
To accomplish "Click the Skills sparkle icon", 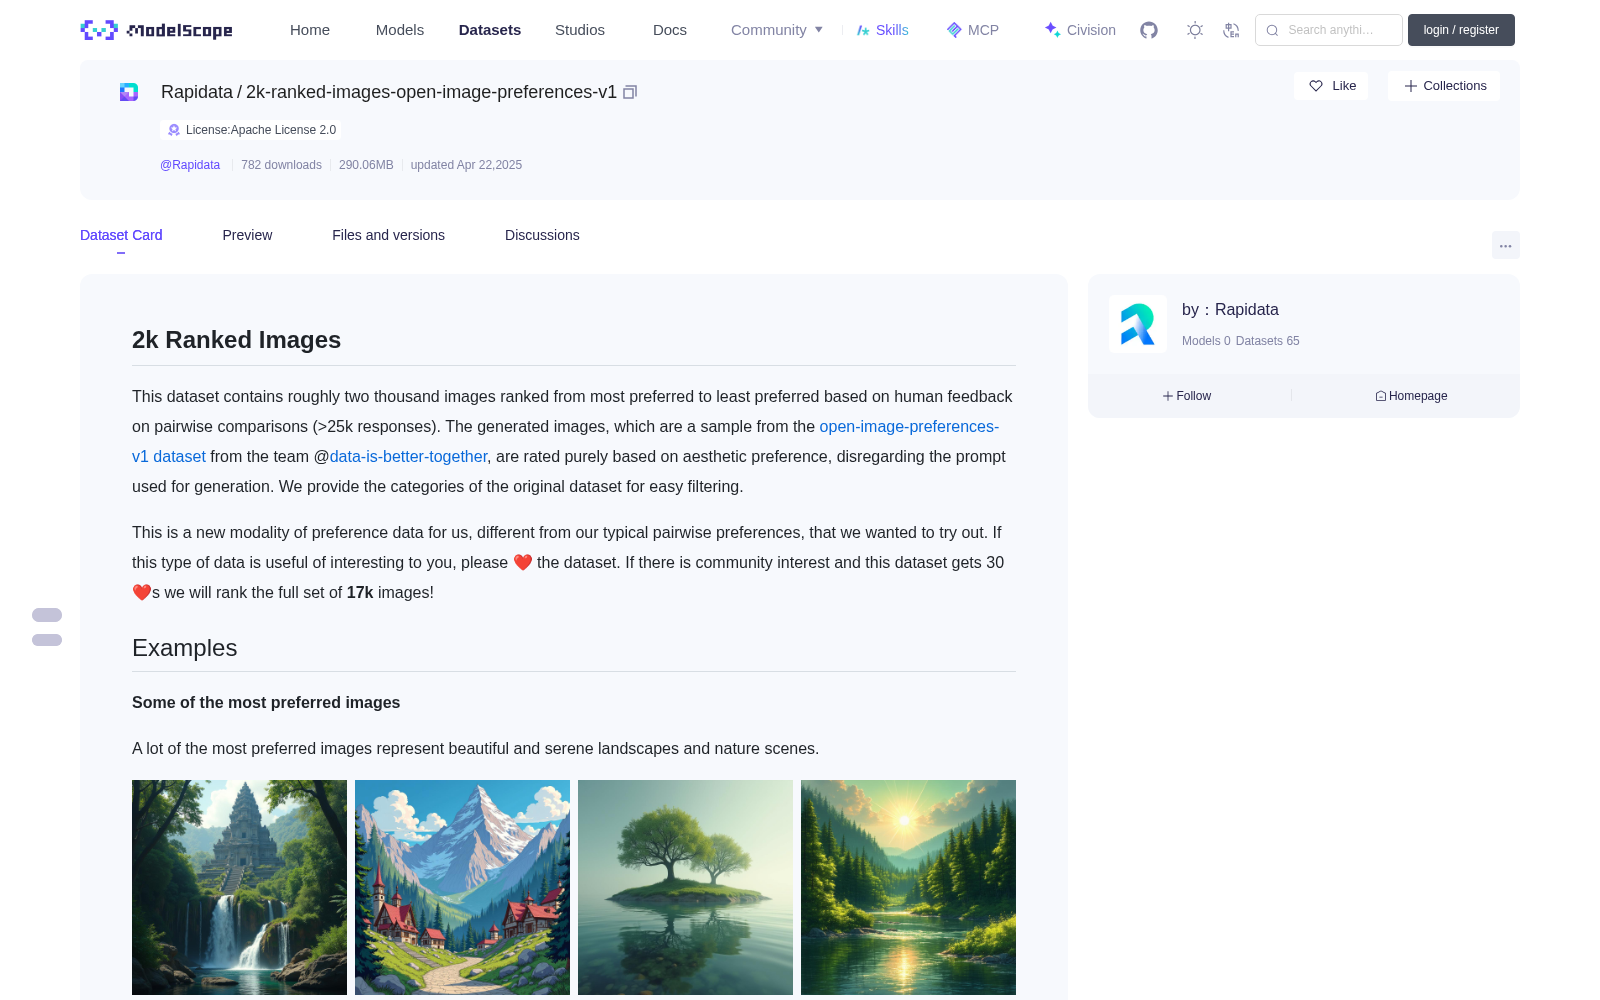I will coord(863,30).
